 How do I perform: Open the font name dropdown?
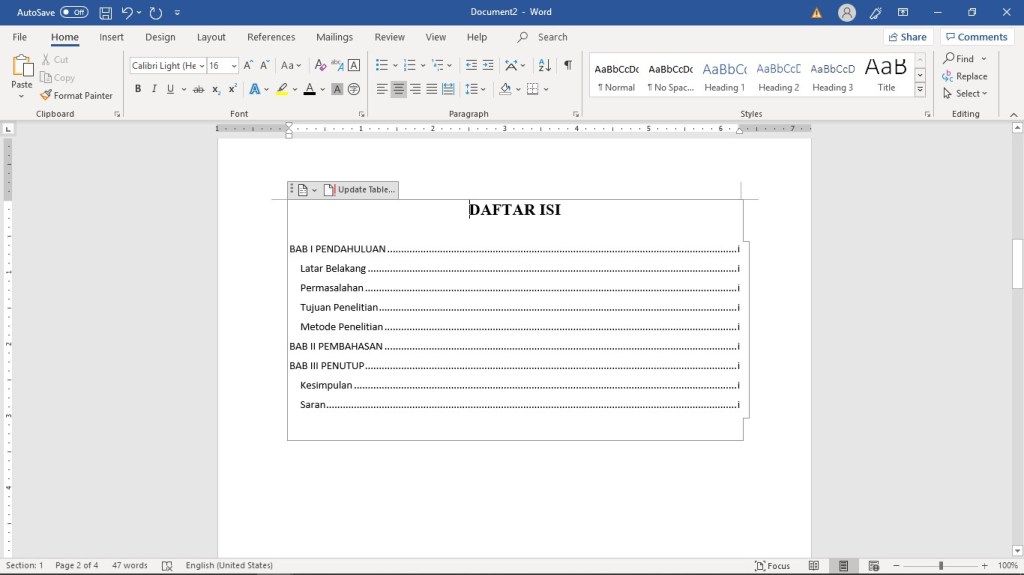click(202, 66)
